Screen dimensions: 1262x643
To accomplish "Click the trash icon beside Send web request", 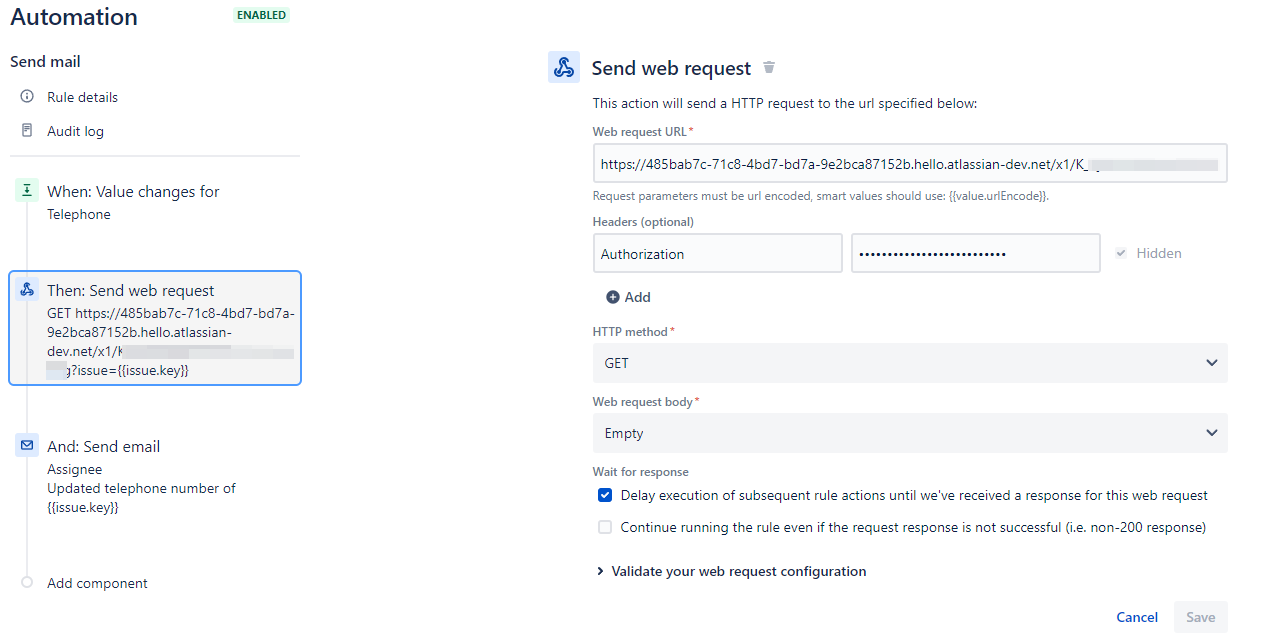I will [x=769, y=68].
